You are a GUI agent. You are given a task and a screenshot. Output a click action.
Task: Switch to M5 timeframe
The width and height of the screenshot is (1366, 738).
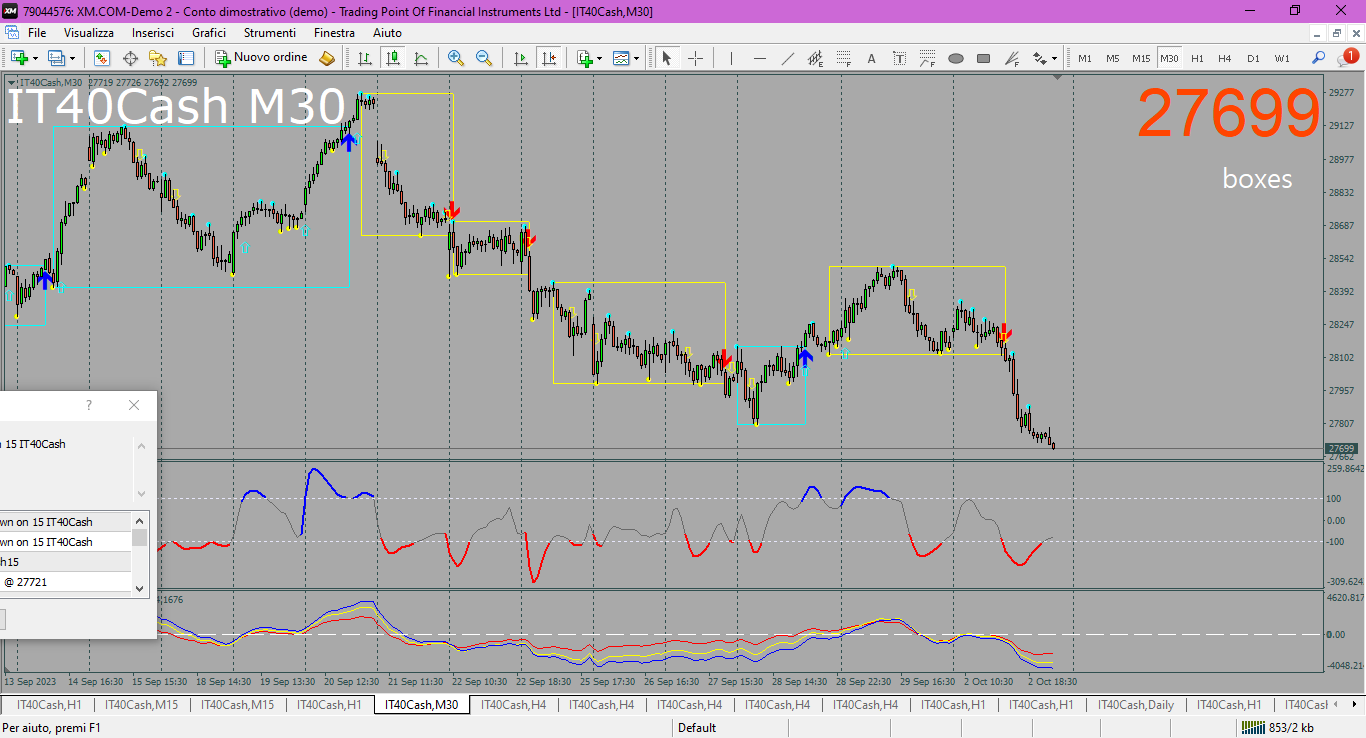(x=1113, y=58)
